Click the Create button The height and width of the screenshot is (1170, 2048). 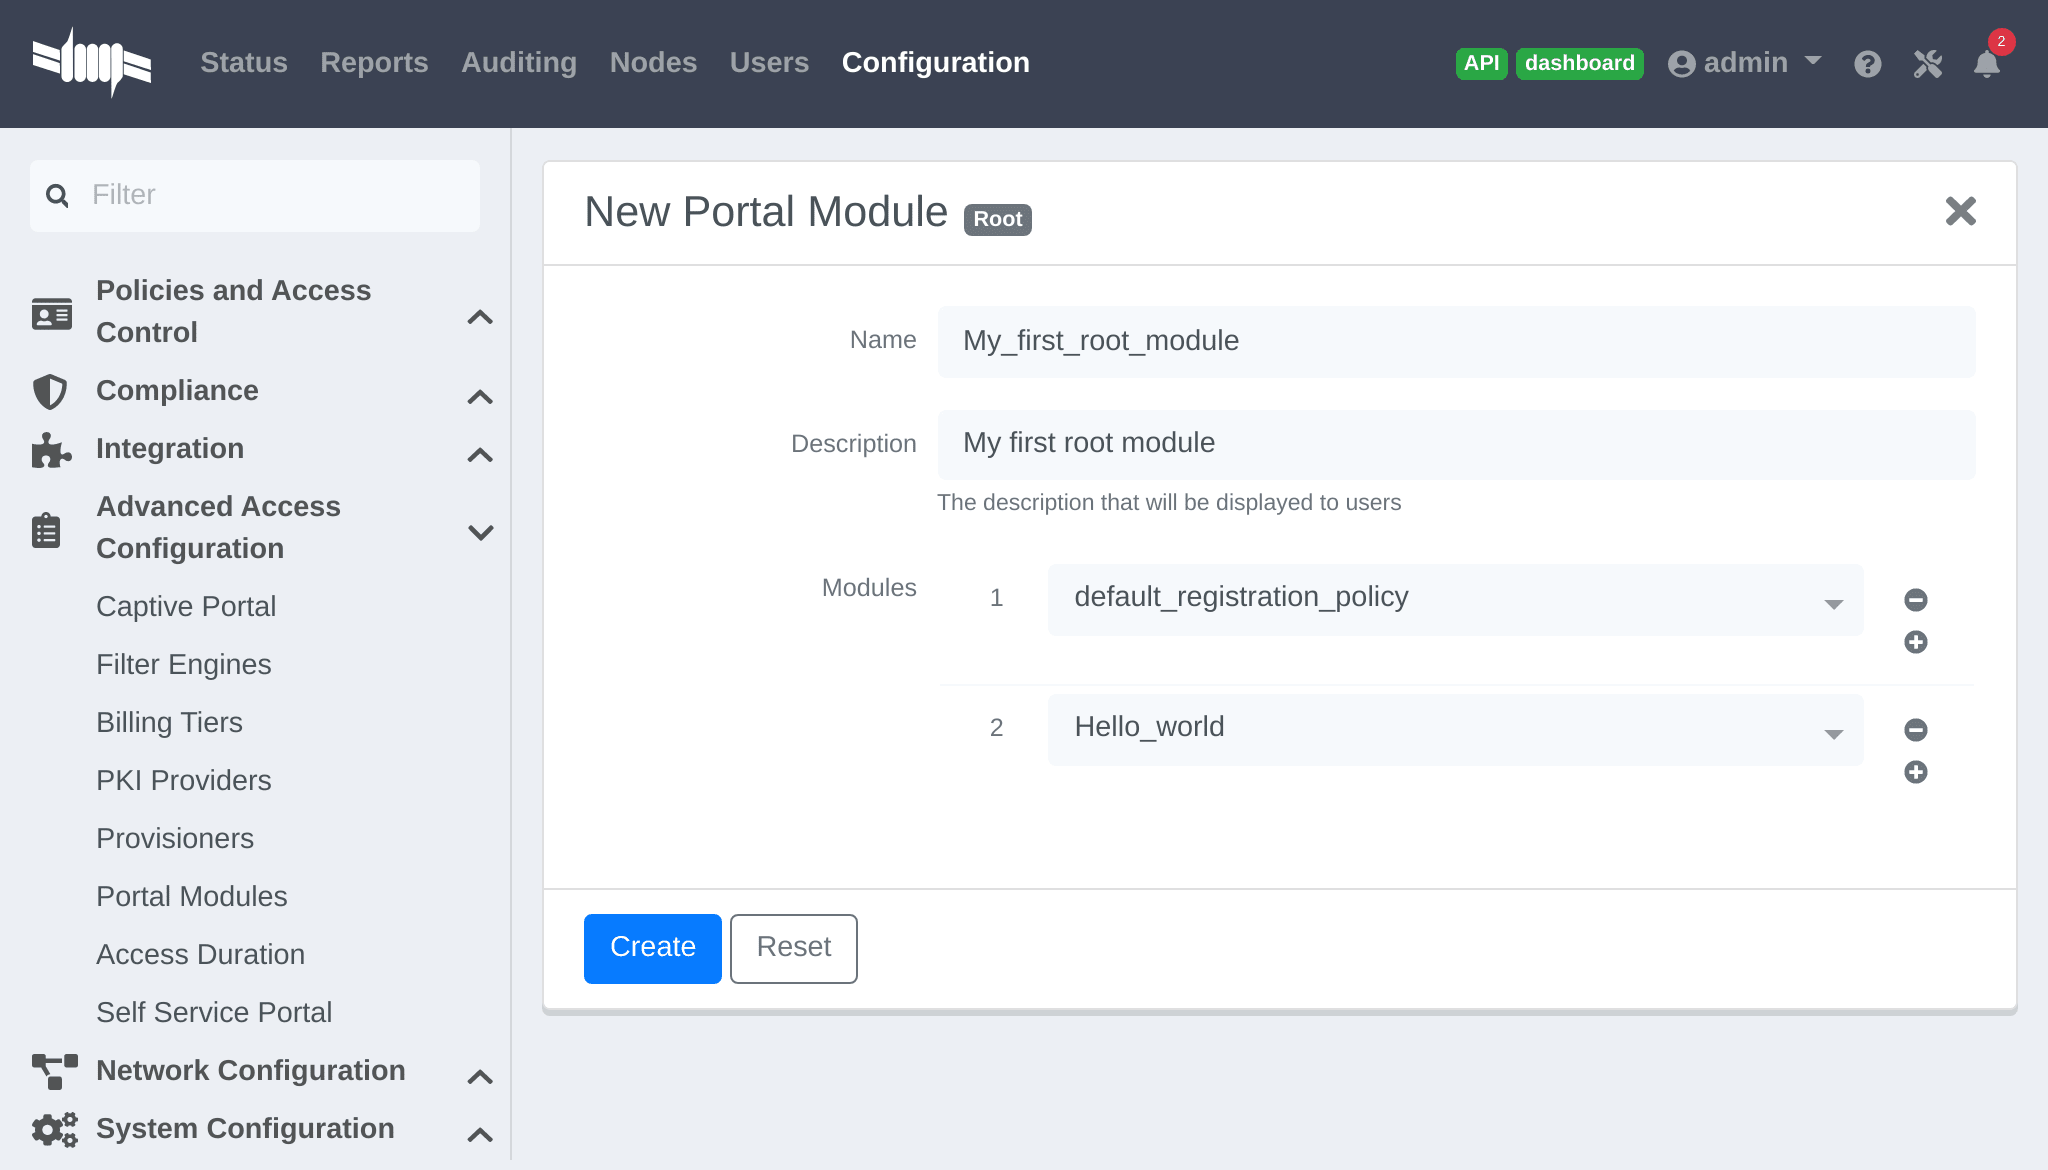click(x=652, y=948)
